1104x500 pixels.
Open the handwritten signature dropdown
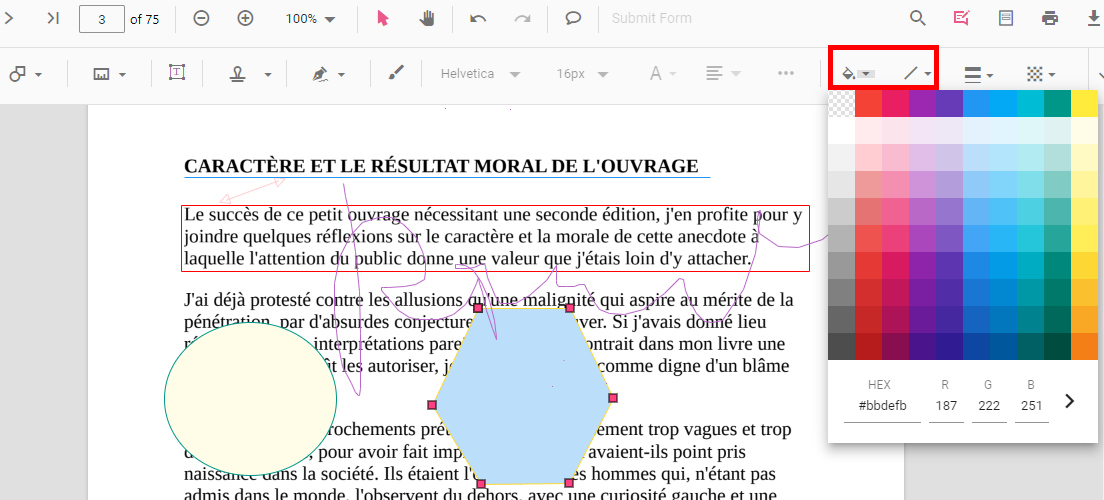(x=328, y=73)
